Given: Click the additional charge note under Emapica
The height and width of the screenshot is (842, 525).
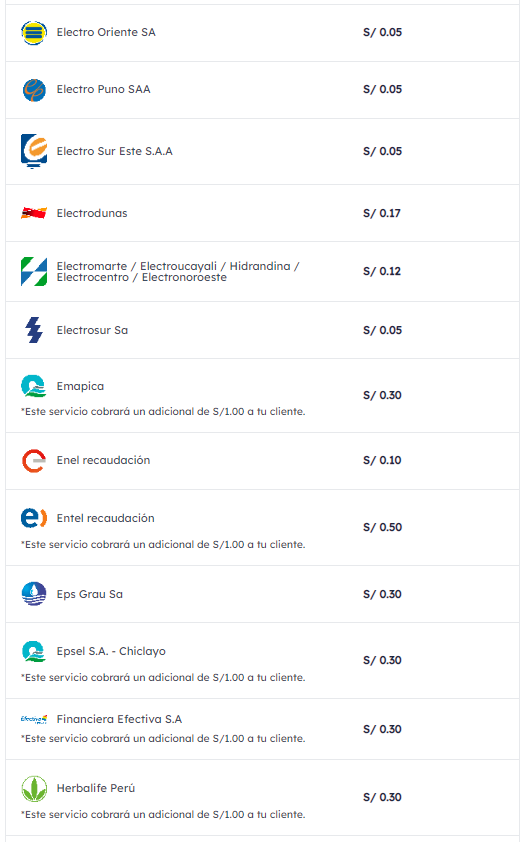Looking at the screenshot, I should [x=163, y=412].
